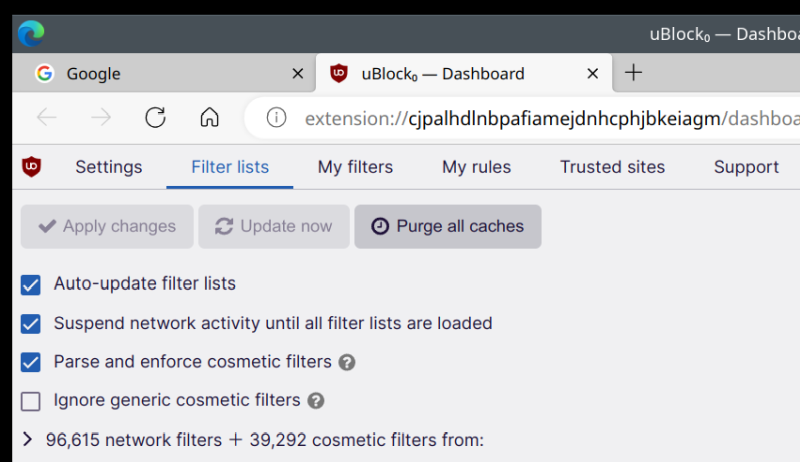The height and width of the screenshot is (462, 800).
Task: Click the uBlock Origin shield logo in dashboard
Action: point(32,167)
